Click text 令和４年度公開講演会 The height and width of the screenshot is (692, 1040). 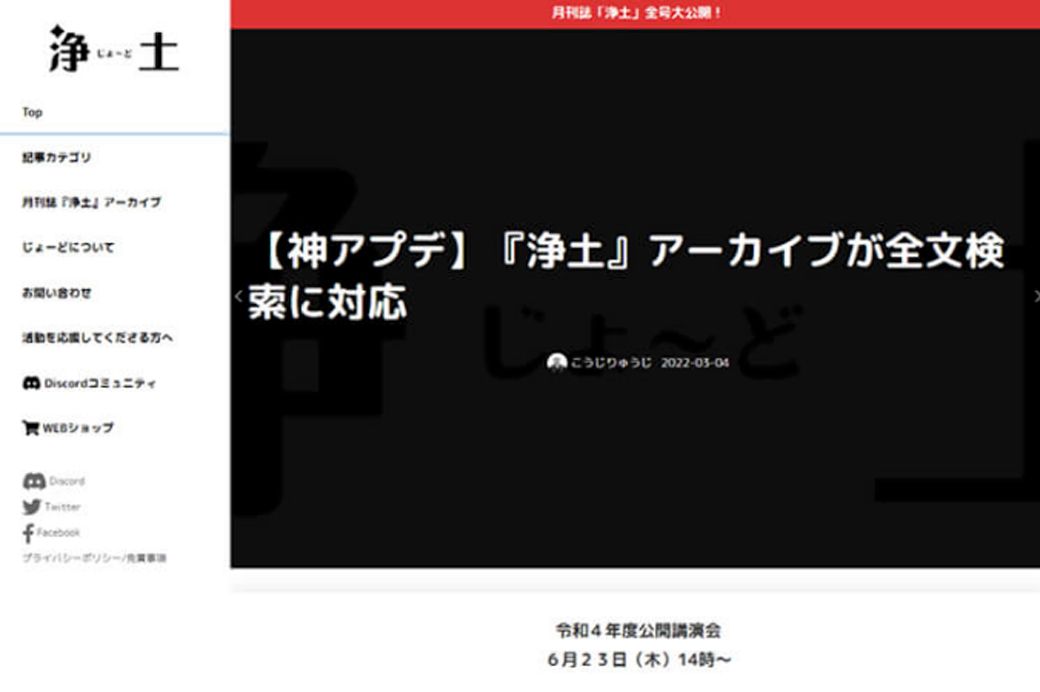click(638, 630)
